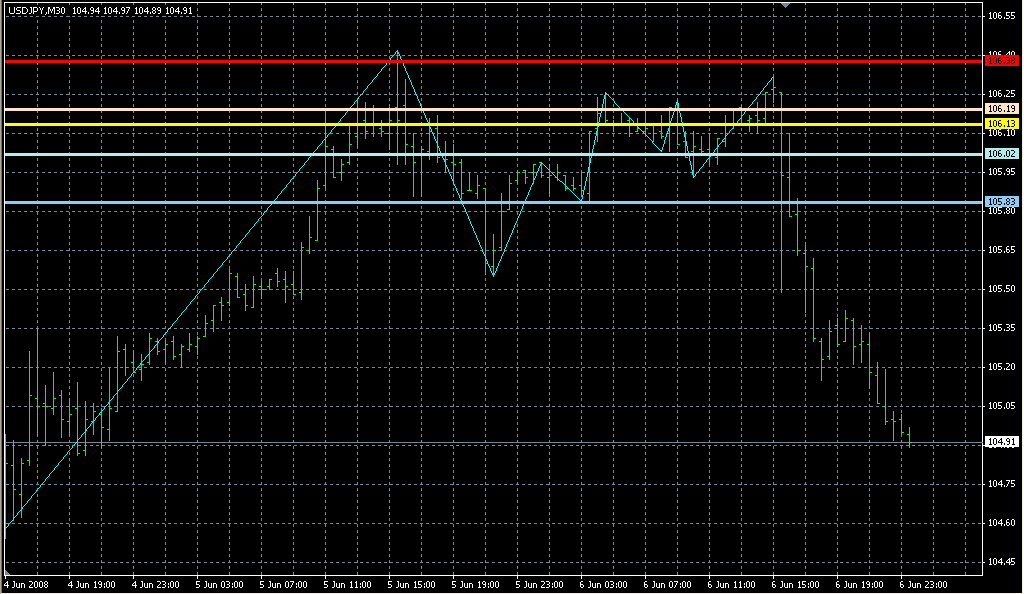
Task: Click the current price 104.91 label
Action: 1001,442
